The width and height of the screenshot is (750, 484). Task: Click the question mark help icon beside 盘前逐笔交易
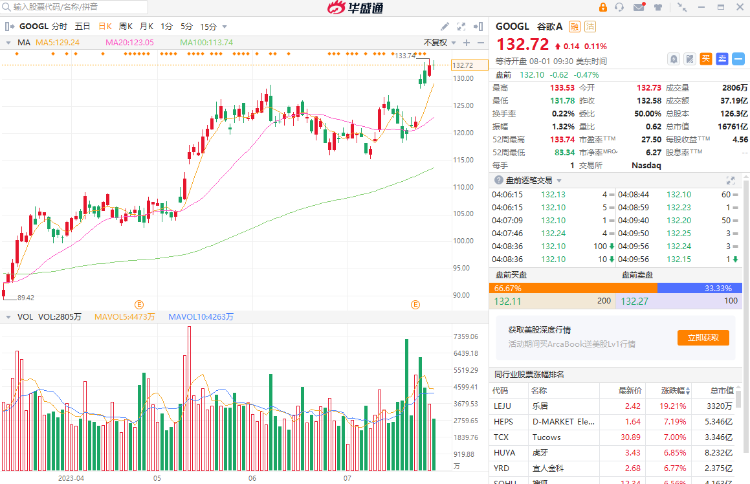tap(498, 180)
